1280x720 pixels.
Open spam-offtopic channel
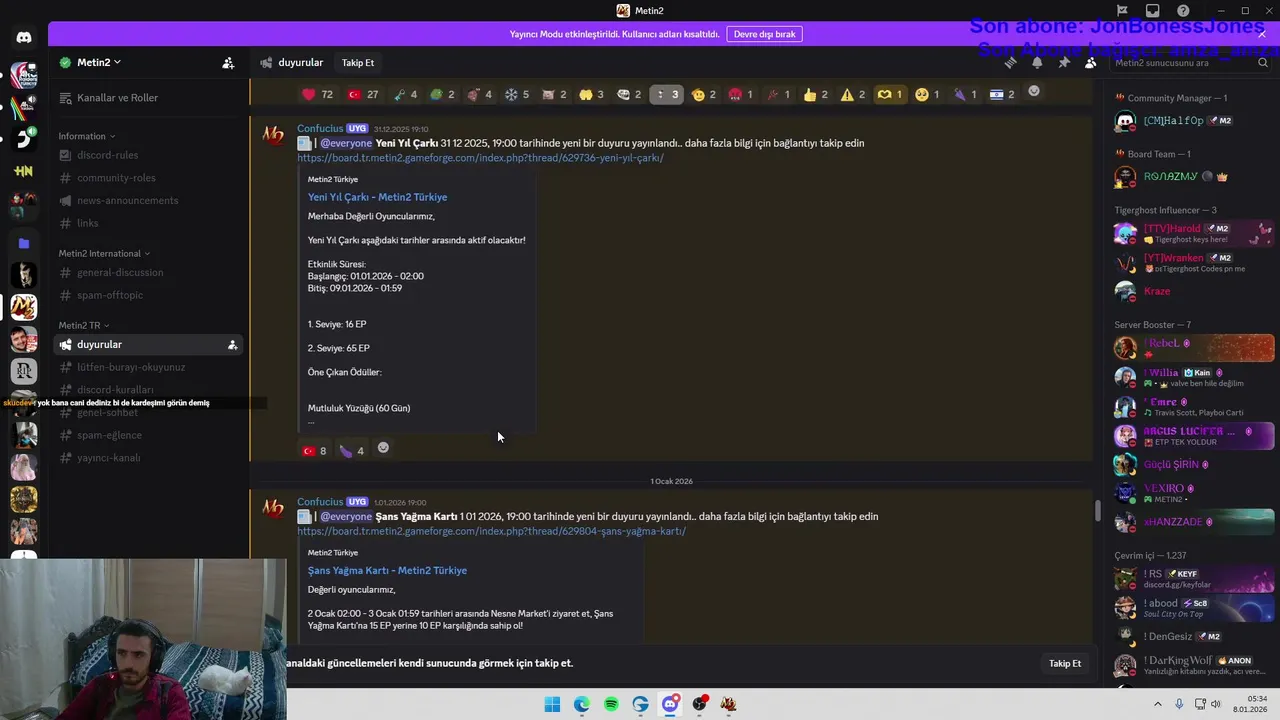coord(148,295)
